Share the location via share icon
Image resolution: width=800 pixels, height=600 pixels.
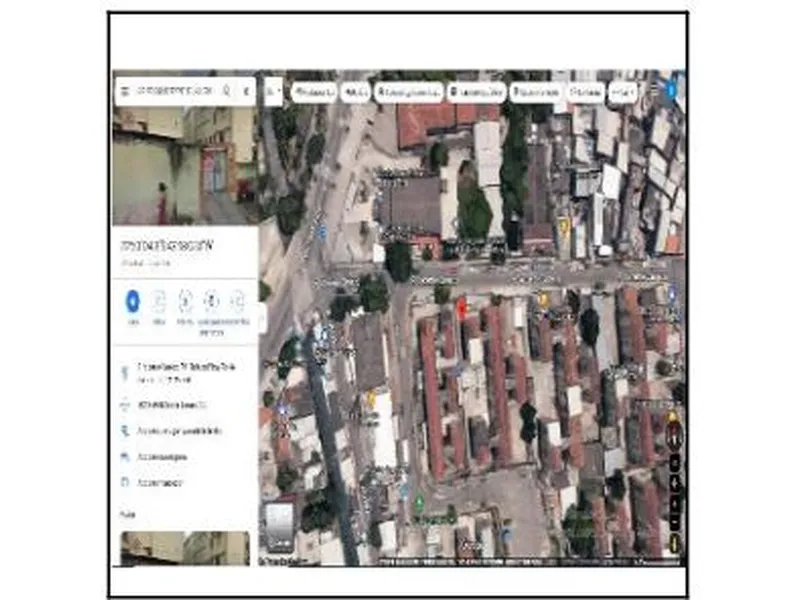[237, 300]
